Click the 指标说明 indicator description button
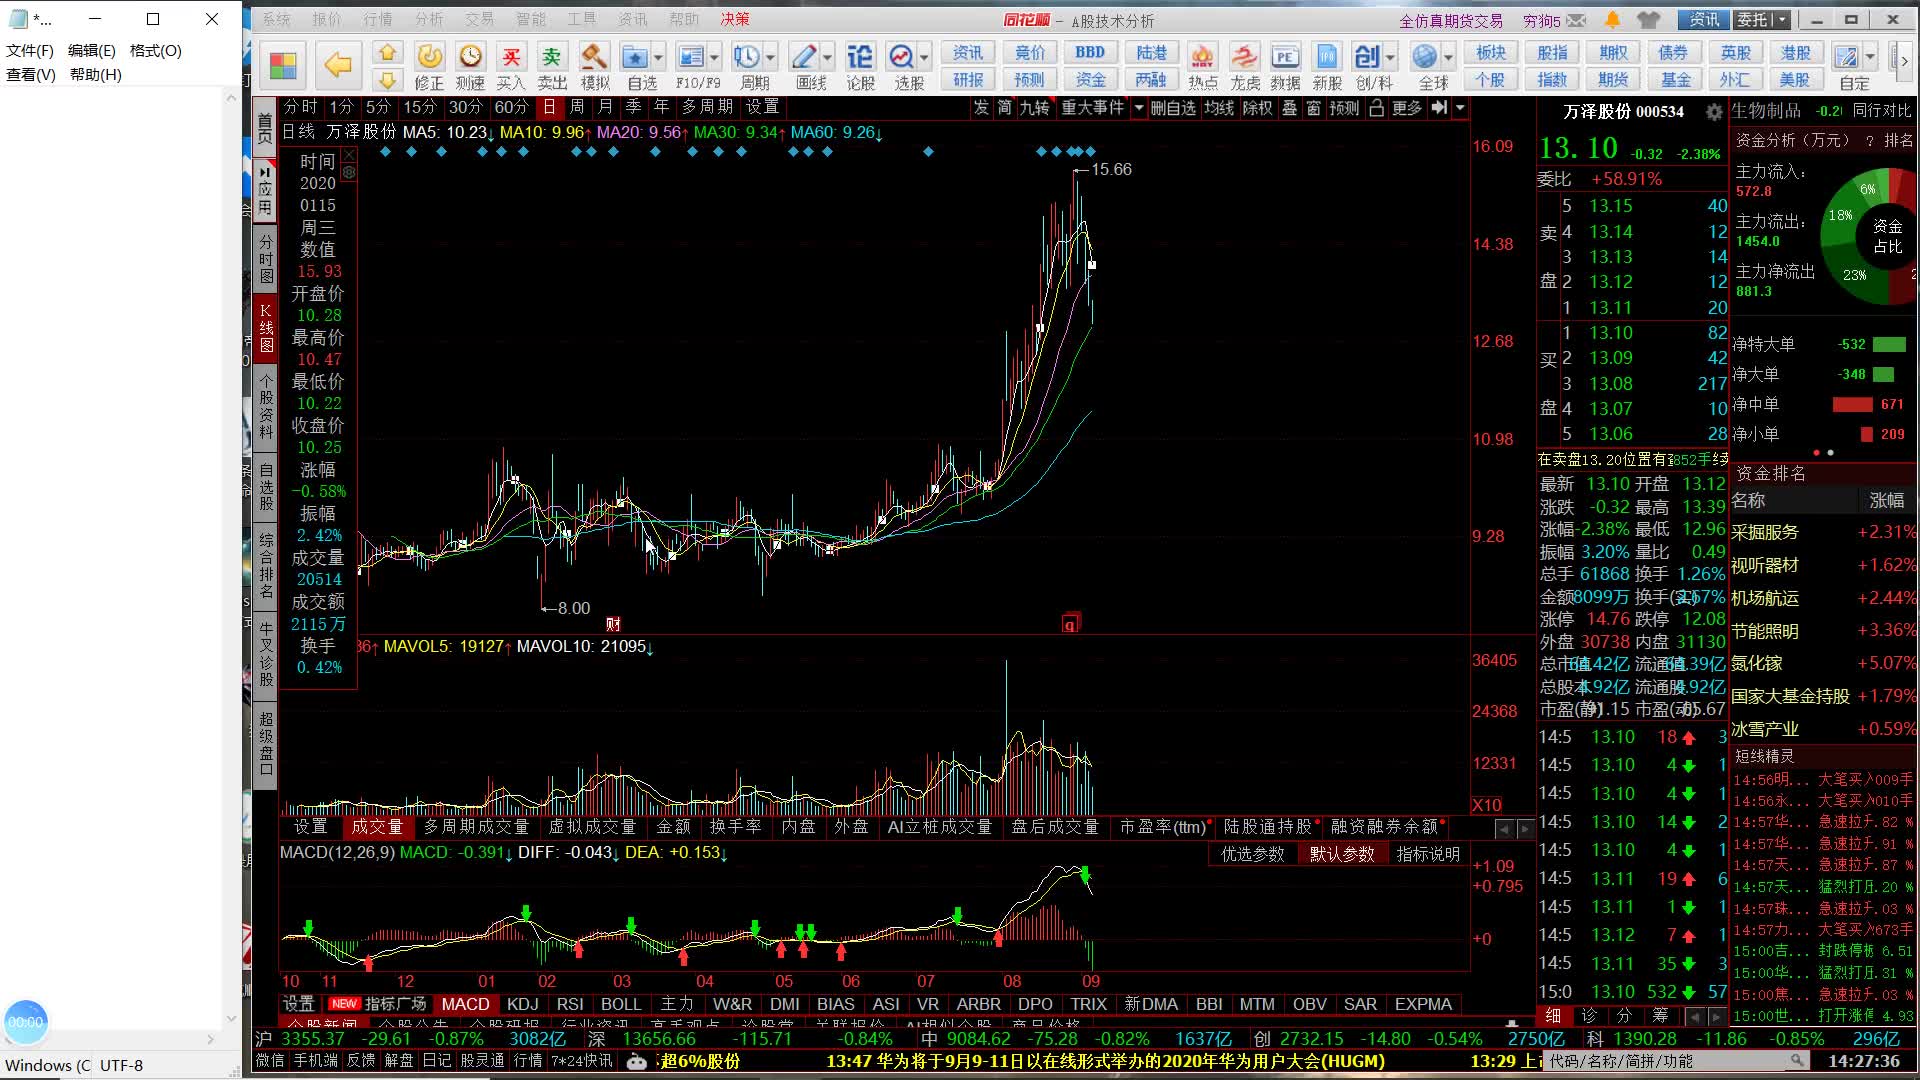Image resolution: width=1920 pixels, height=1080 pixels. 1428,854
